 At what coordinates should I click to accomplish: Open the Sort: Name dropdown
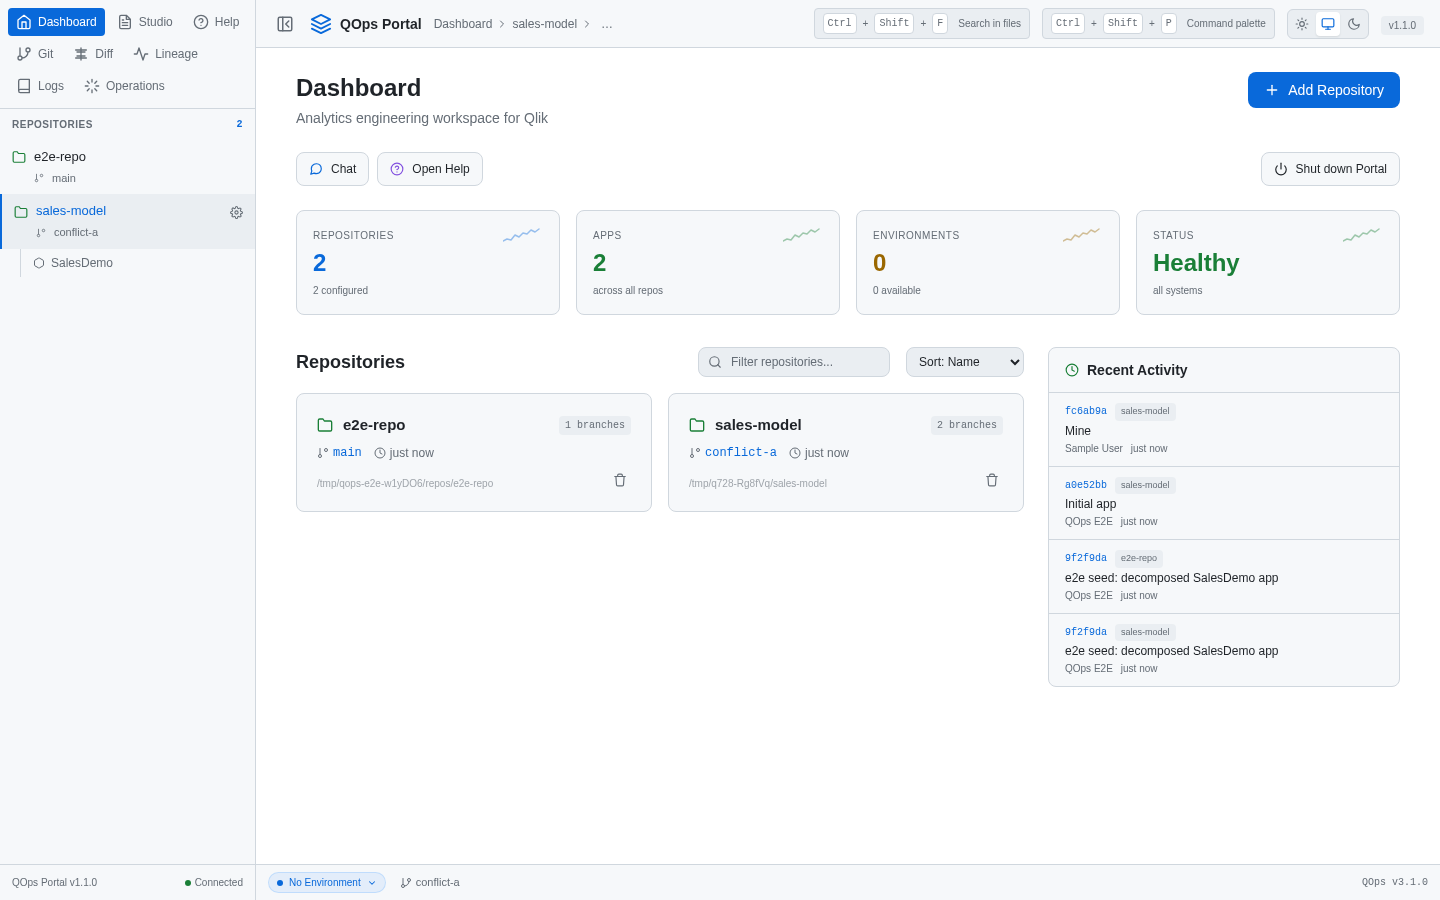pyautogui.click(x=965, y=362)
